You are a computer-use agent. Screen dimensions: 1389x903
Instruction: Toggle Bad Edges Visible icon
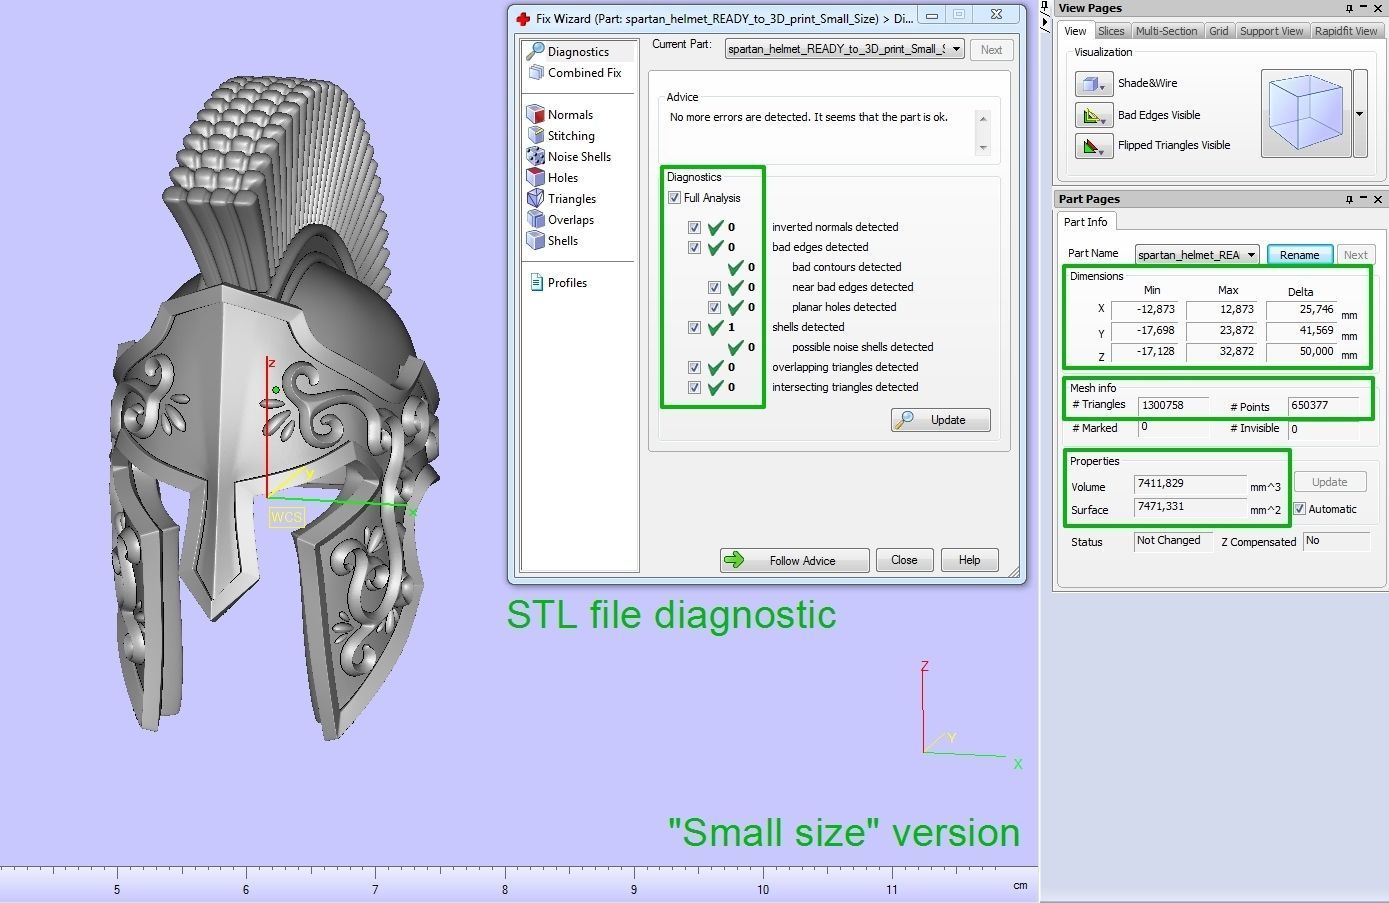pyautogui.click(x=1093, y=115)
